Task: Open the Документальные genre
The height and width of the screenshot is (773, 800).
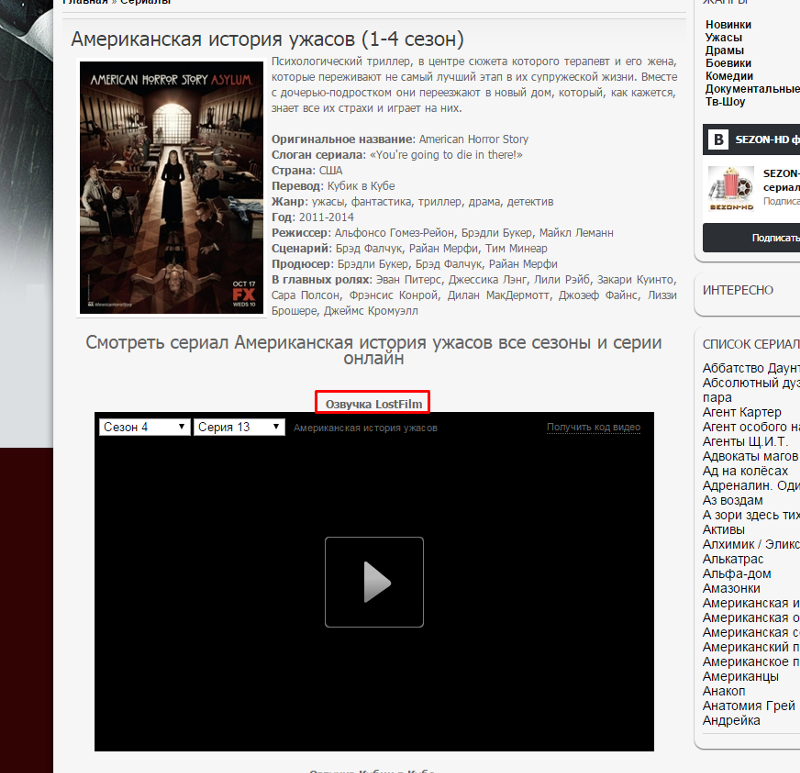Action: 753,89
